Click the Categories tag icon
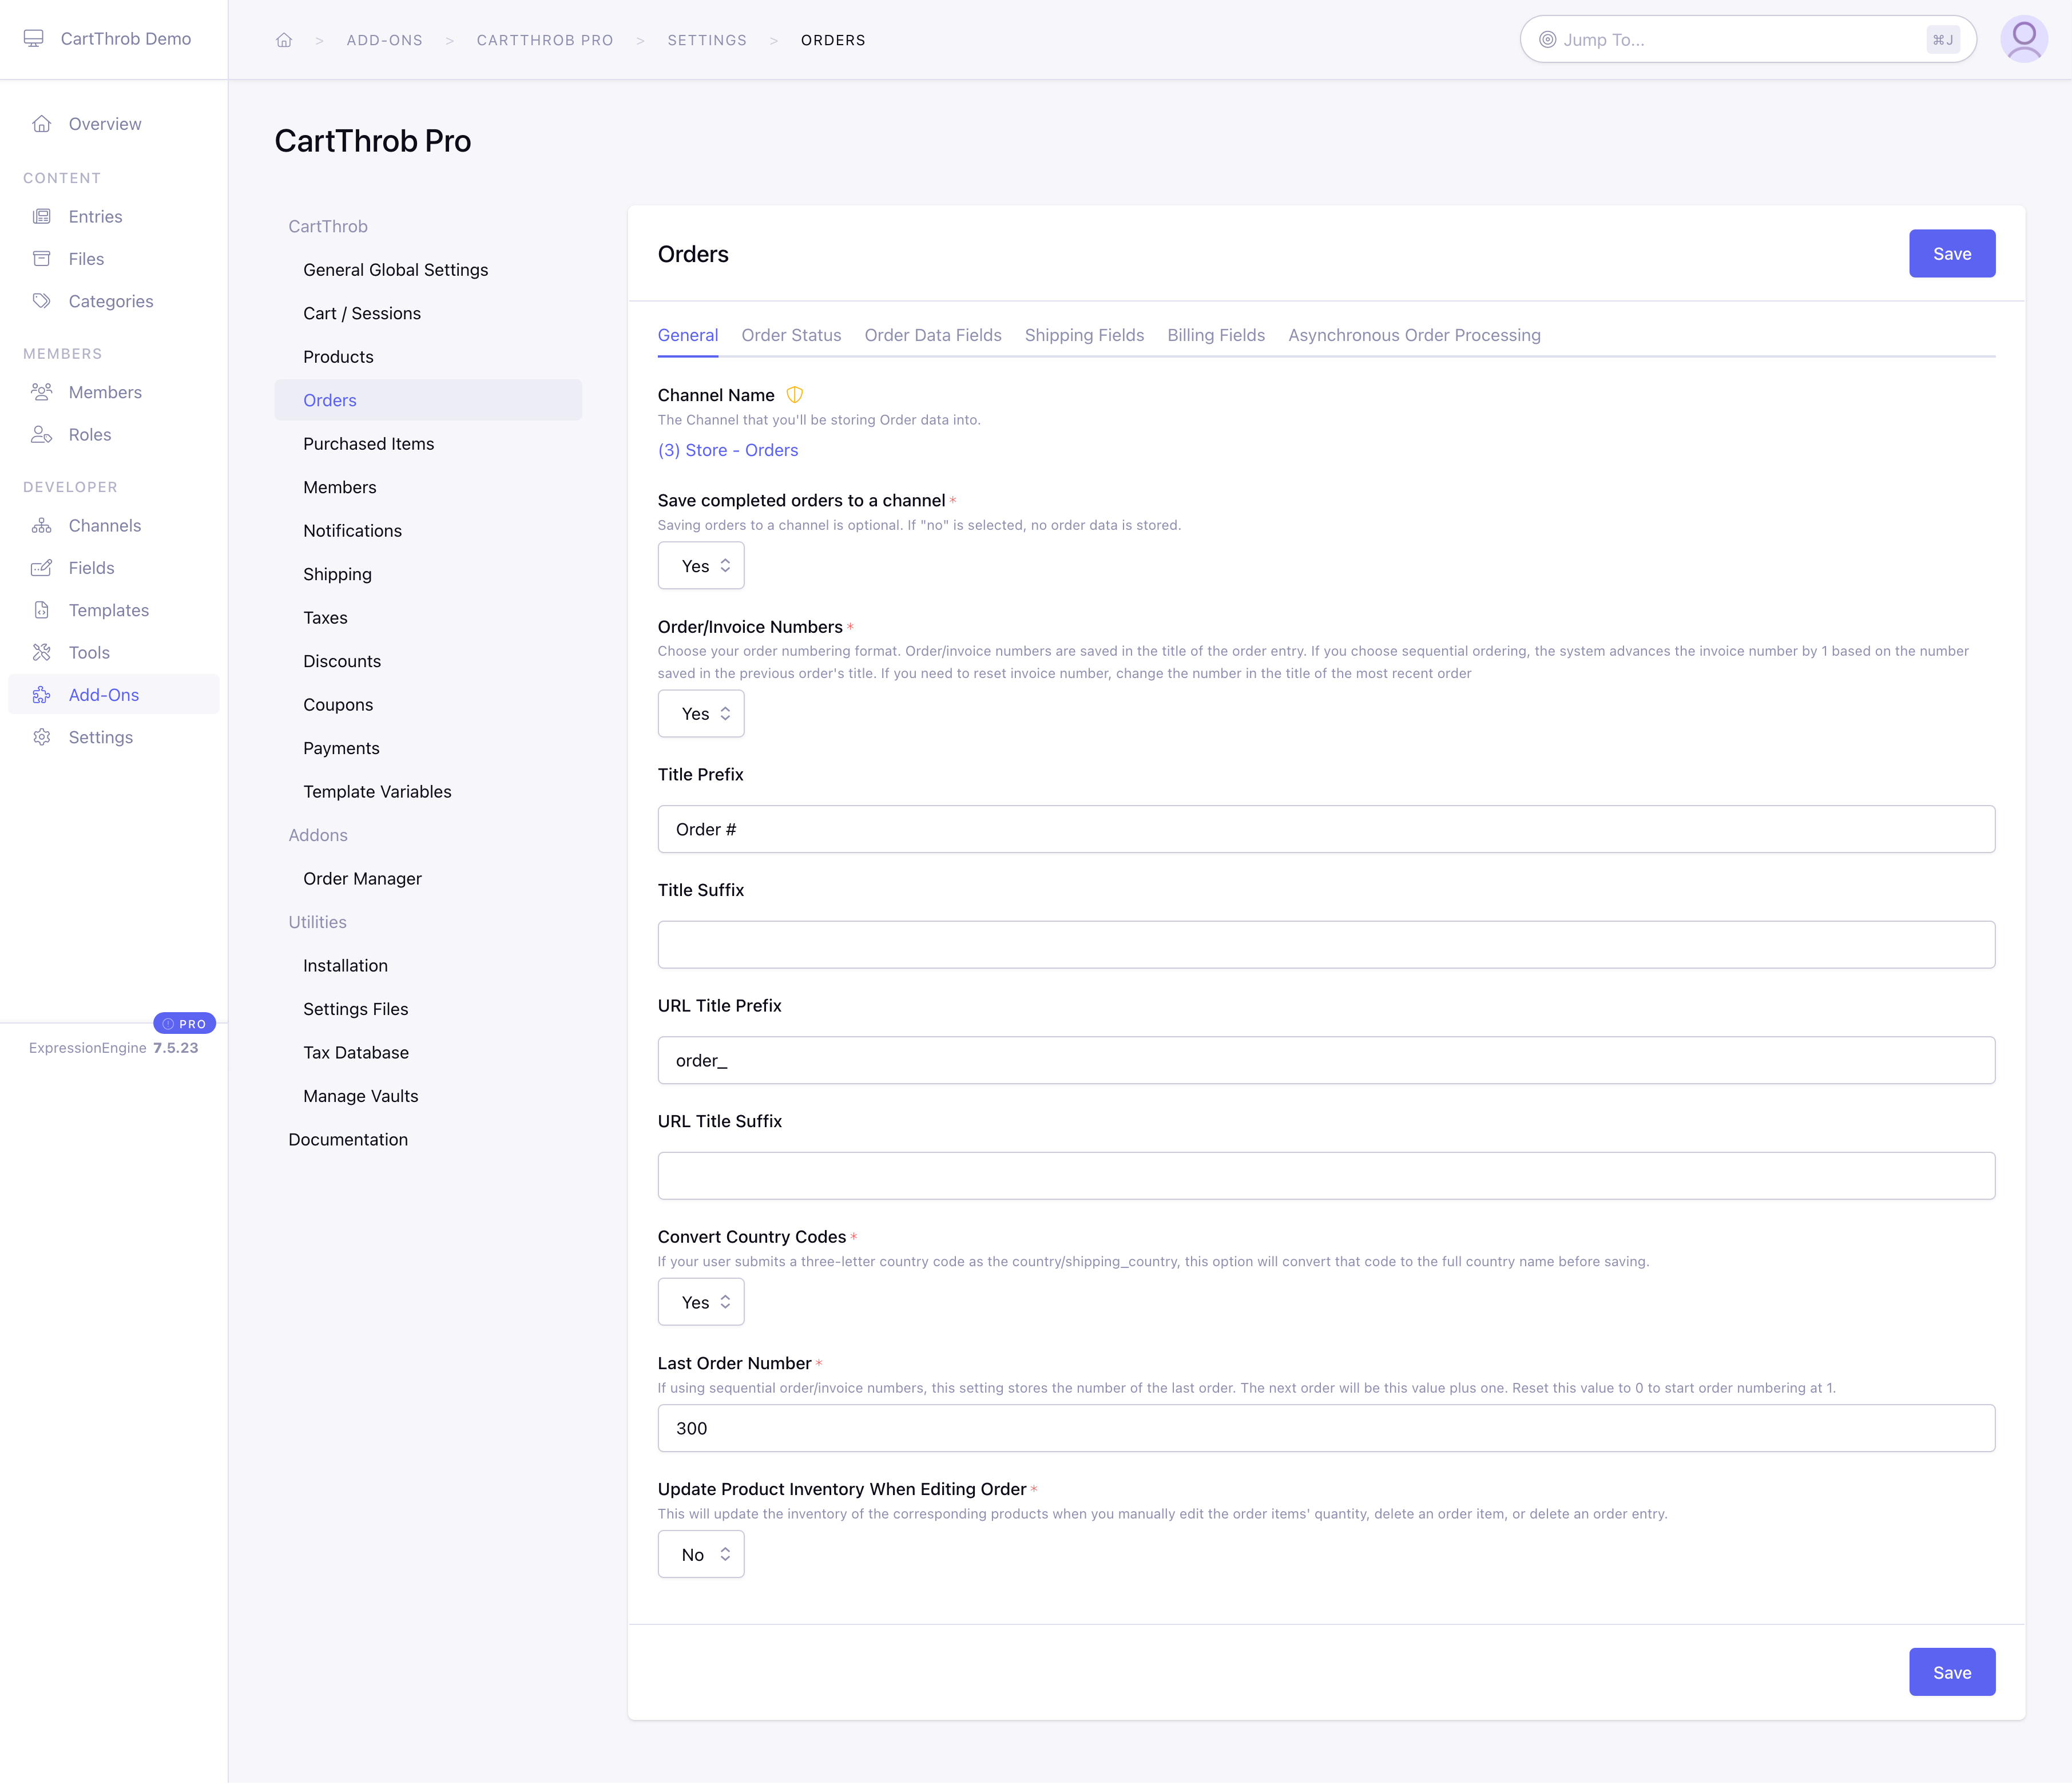Screen dimensions: 2072x1784 (x=41, y=301)
